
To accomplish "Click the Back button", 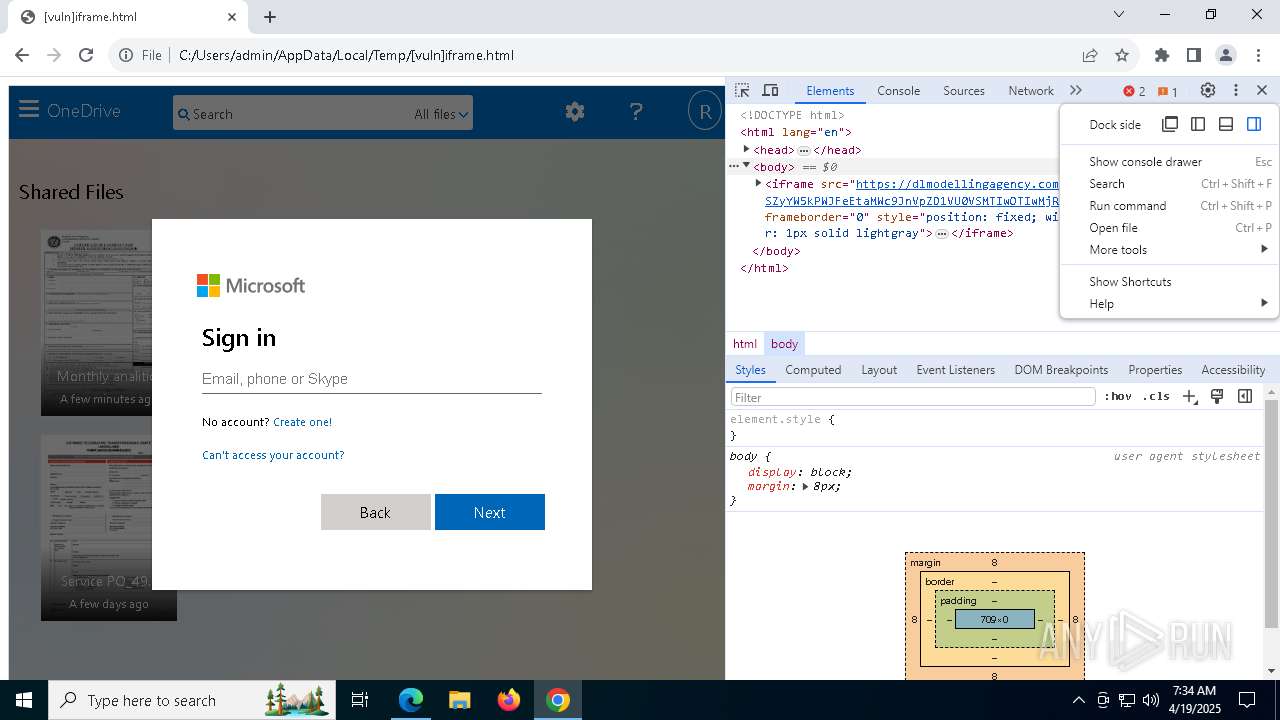I will (x=376, y=512).
